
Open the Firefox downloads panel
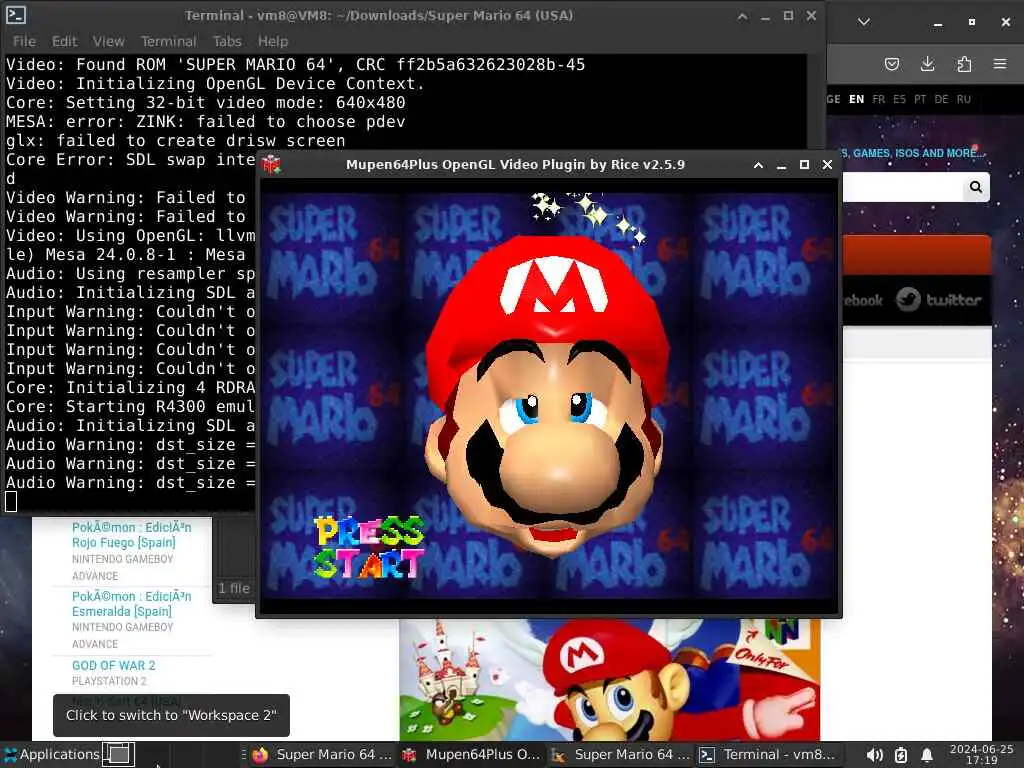[927, 64]
